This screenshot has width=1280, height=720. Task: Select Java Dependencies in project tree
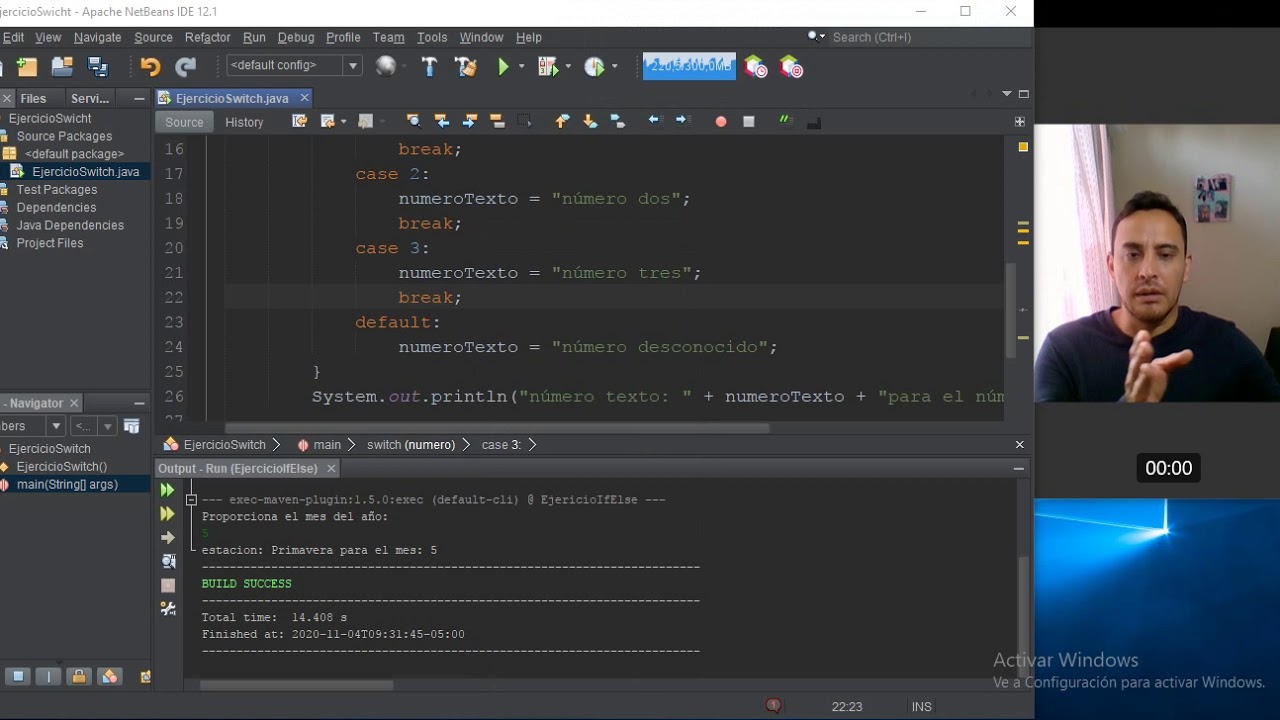(x=70, y=225)
